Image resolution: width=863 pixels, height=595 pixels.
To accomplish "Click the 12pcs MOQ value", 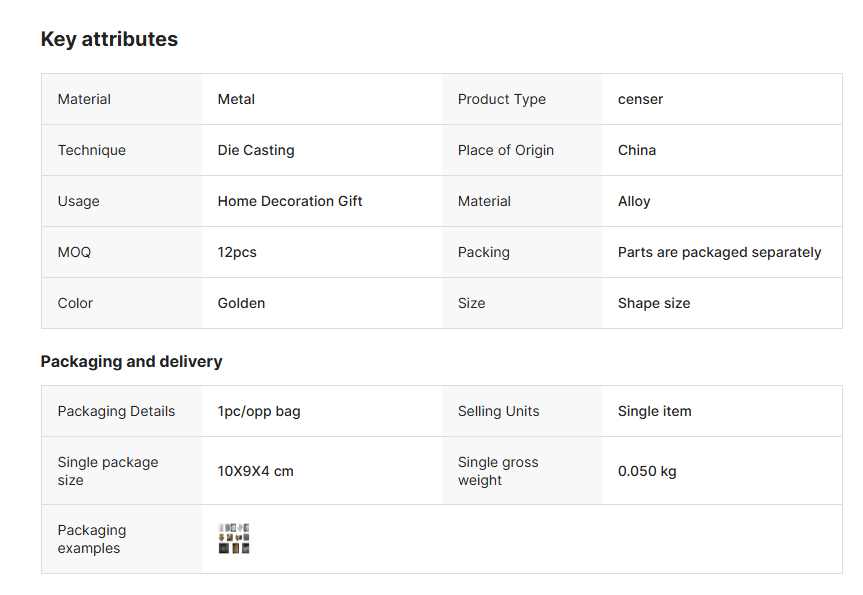I will pyautogui.click(x=237, y=253).
